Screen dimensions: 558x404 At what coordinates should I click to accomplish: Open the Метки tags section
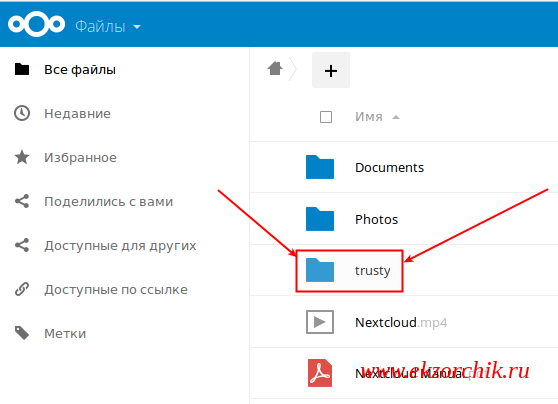(x=65, y=334)
